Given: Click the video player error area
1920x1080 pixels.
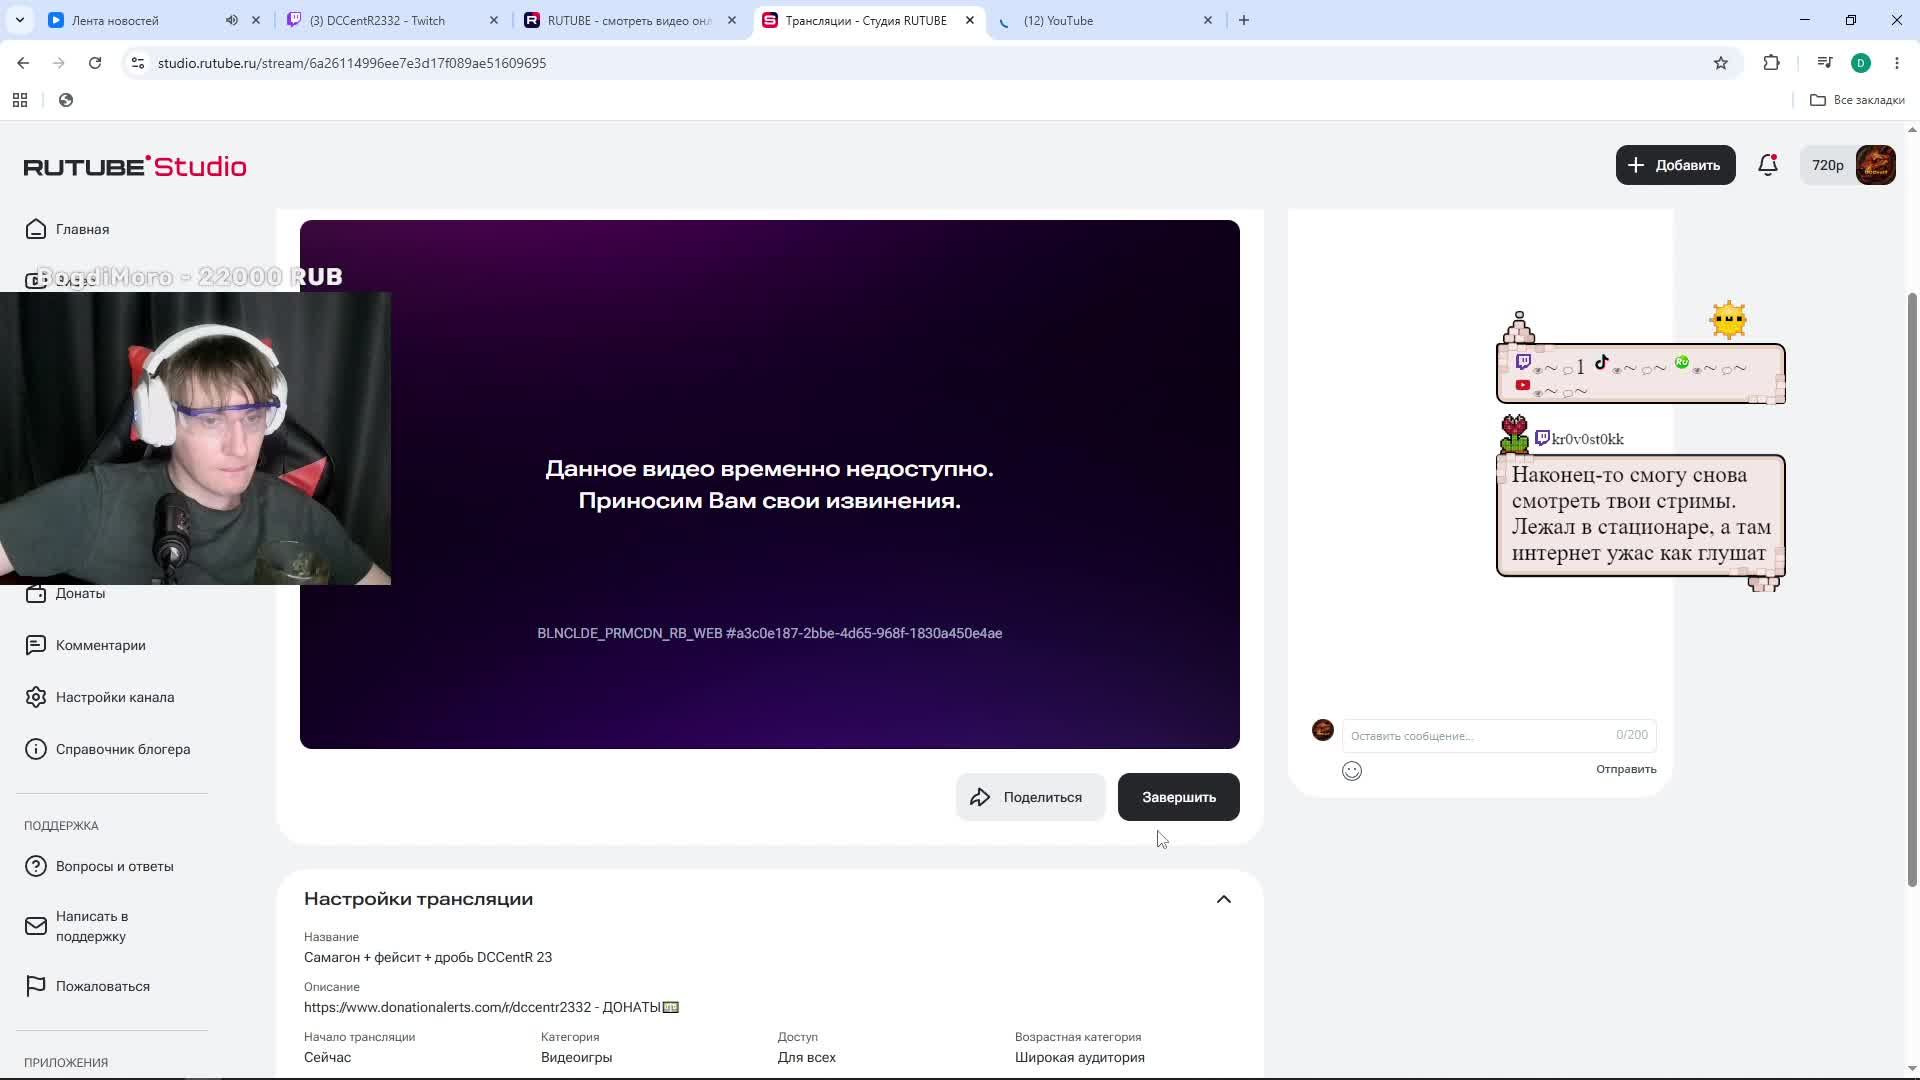Looking at the screenshot, I should coord(770,484).
